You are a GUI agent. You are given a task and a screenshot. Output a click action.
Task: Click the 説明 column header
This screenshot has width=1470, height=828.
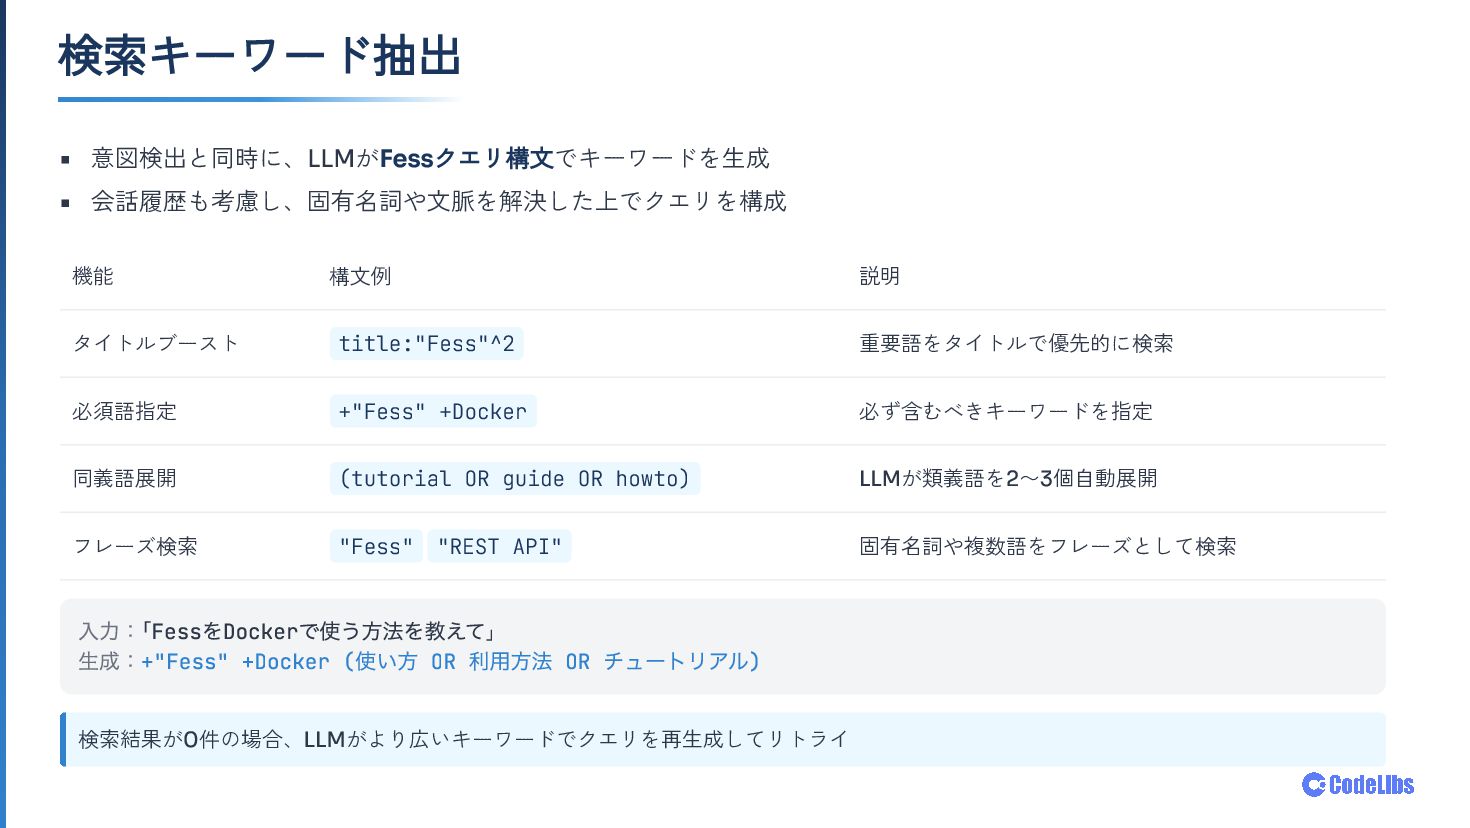tap(880, 277)
